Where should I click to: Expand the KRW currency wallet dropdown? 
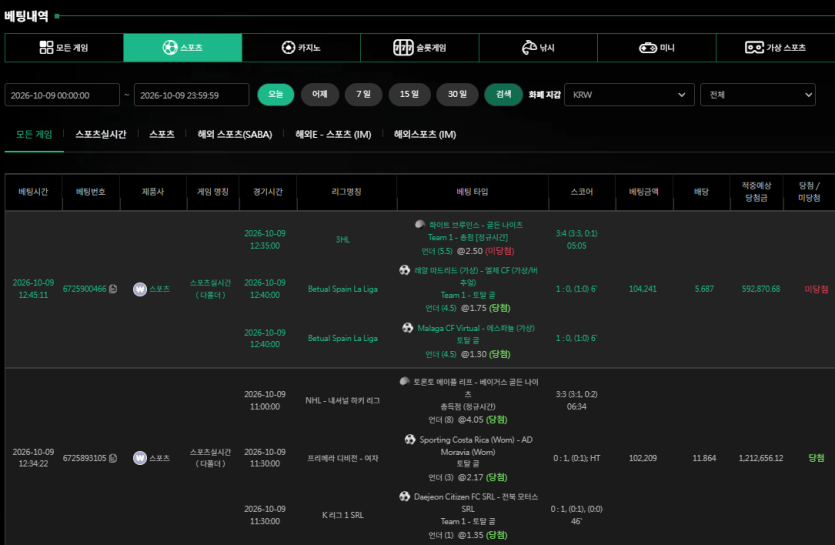[x=629, y=95]
